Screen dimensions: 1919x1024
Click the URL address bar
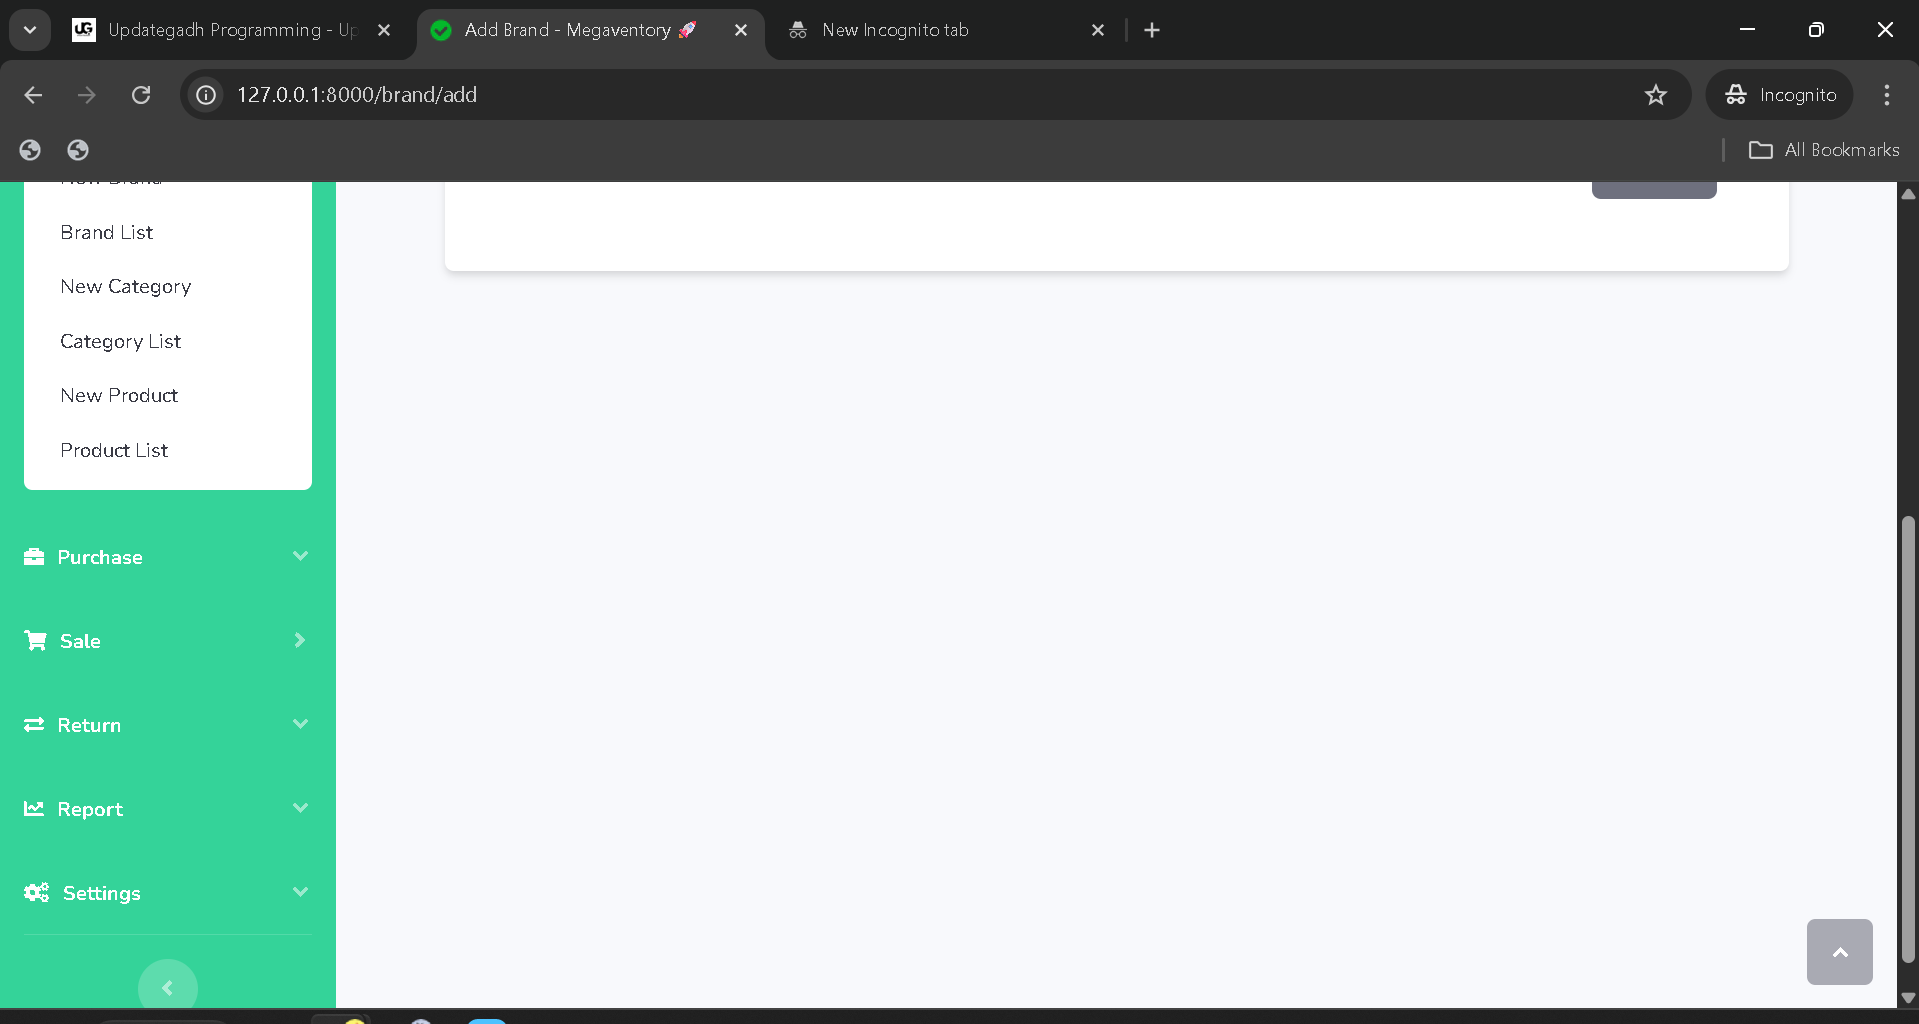pyautogui.click(x=900, y=95)
